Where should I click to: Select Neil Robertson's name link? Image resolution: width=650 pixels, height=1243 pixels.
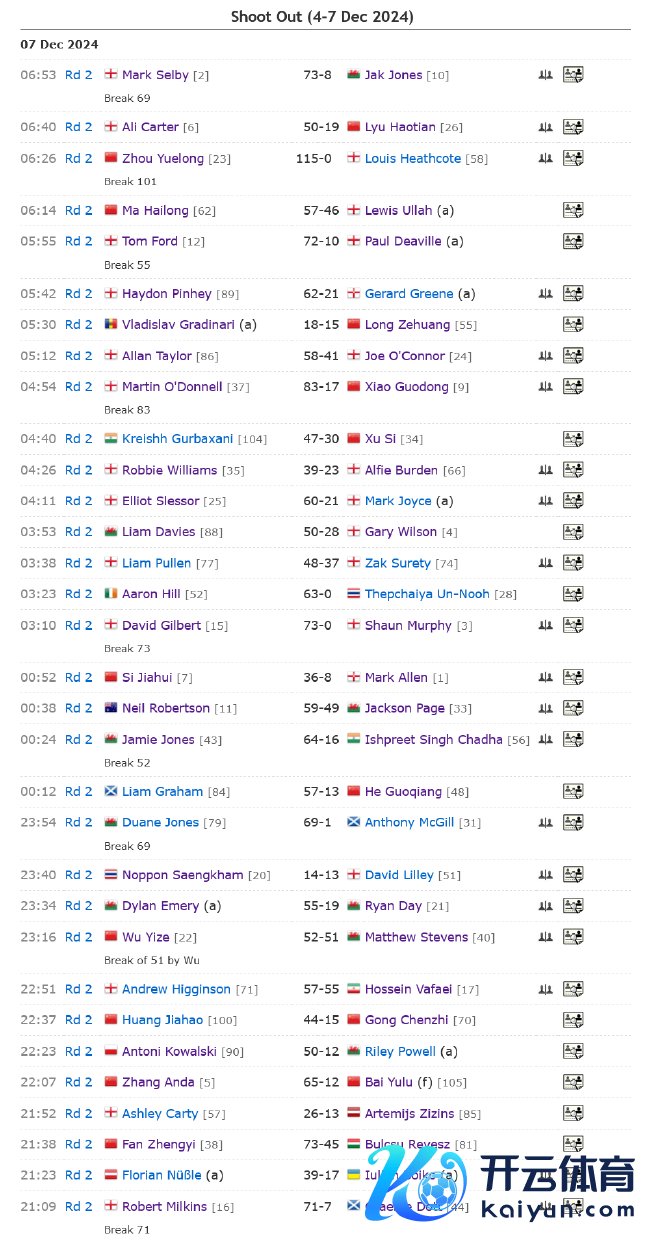pos(166,708)
